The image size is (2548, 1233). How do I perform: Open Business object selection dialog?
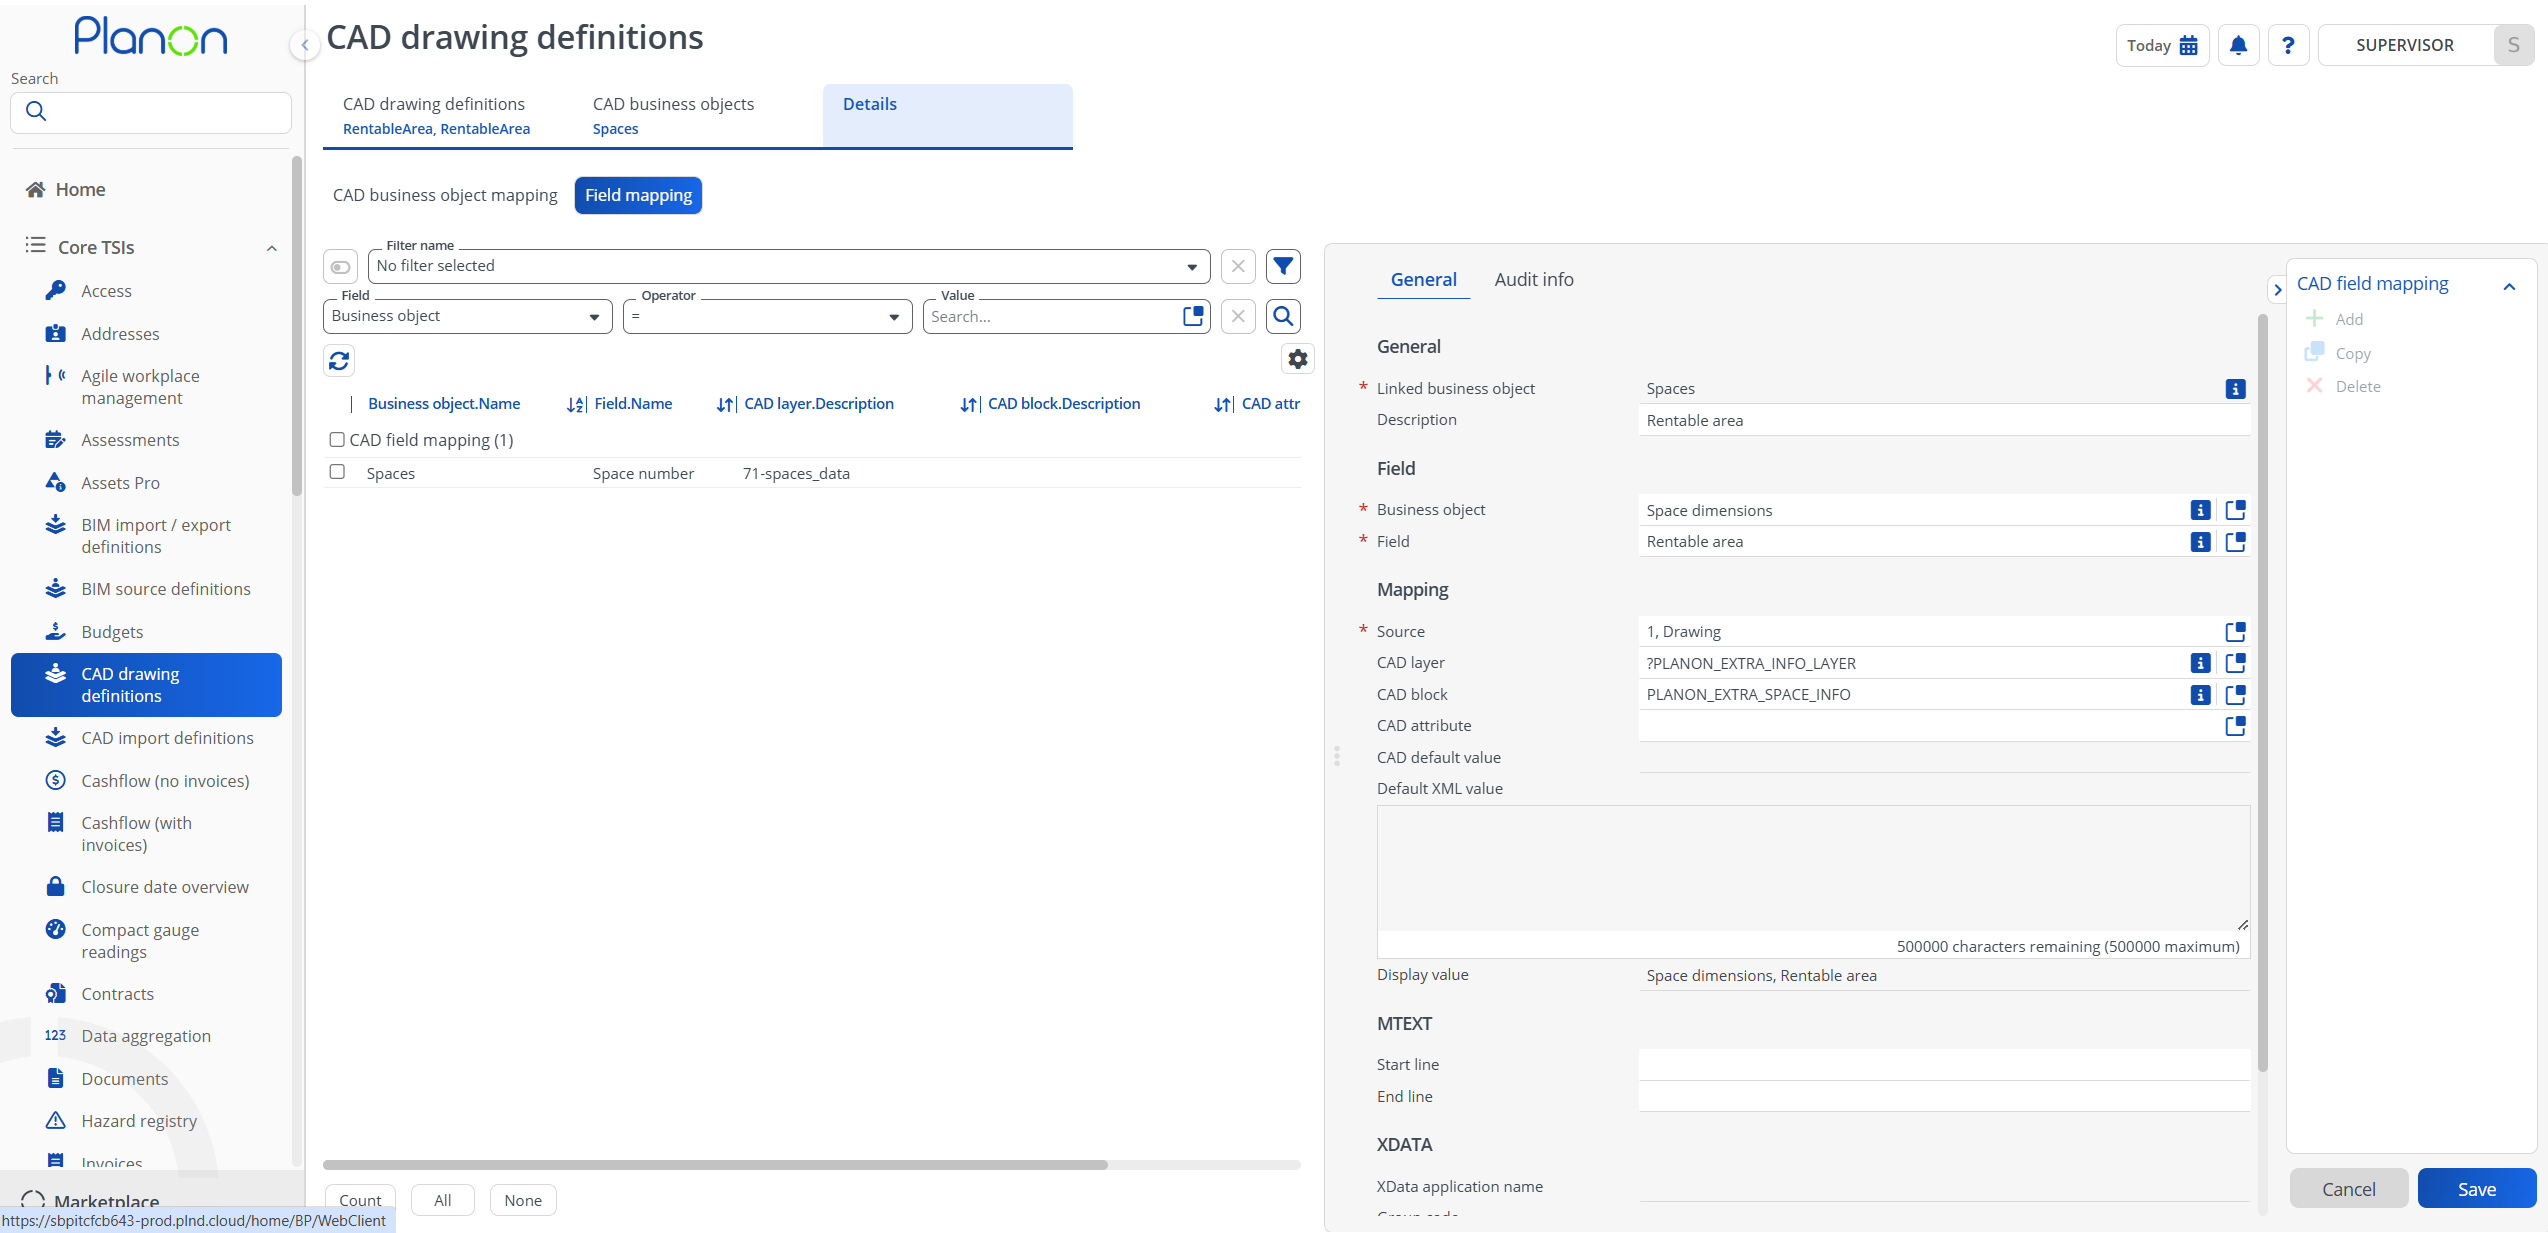click(x=2235, y=510)
